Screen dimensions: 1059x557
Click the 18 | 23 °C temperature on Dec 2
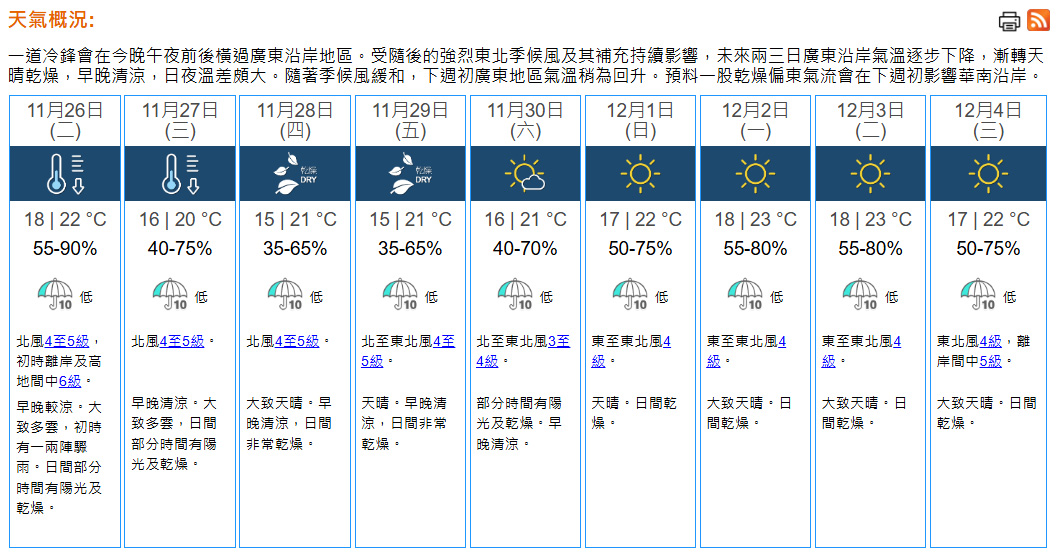(756, 219)
